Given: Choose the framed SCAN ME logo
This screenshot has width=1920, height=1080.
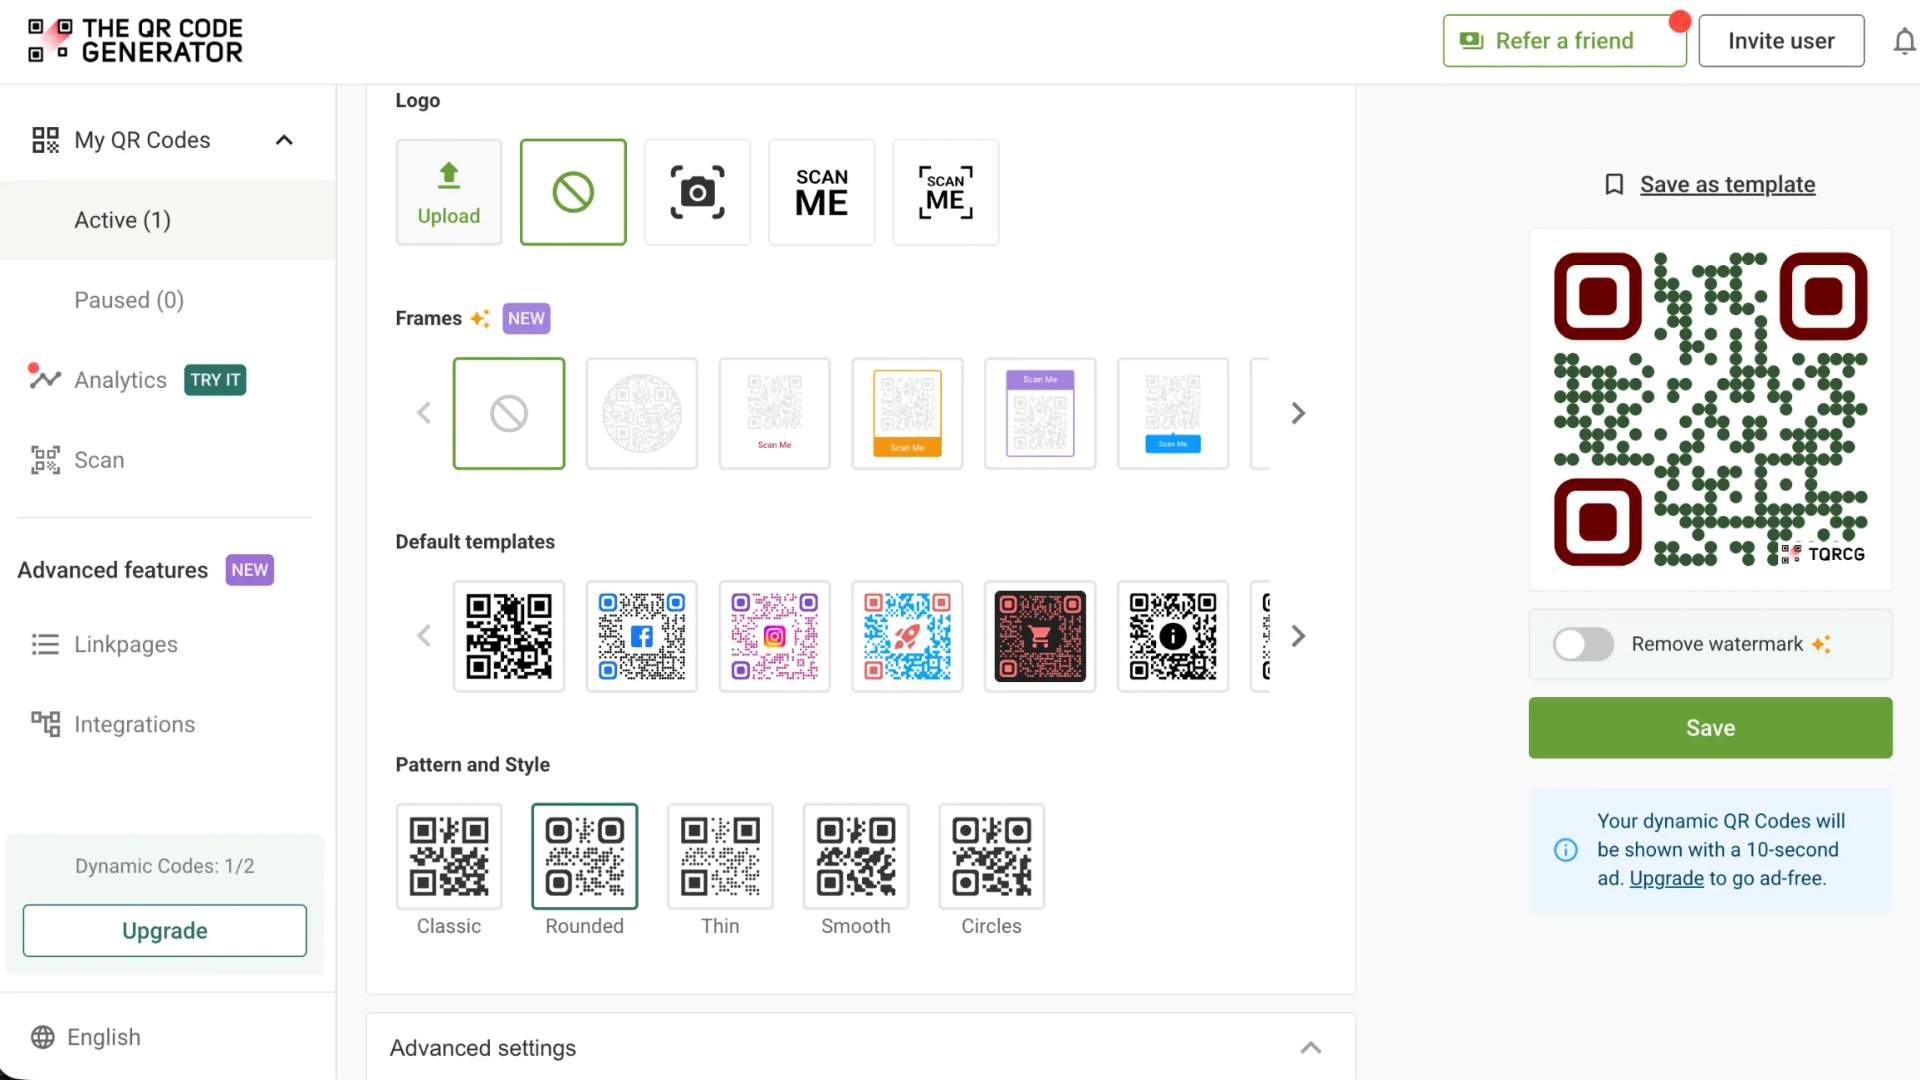Looking at the screenshot, I should coord(945,192).
